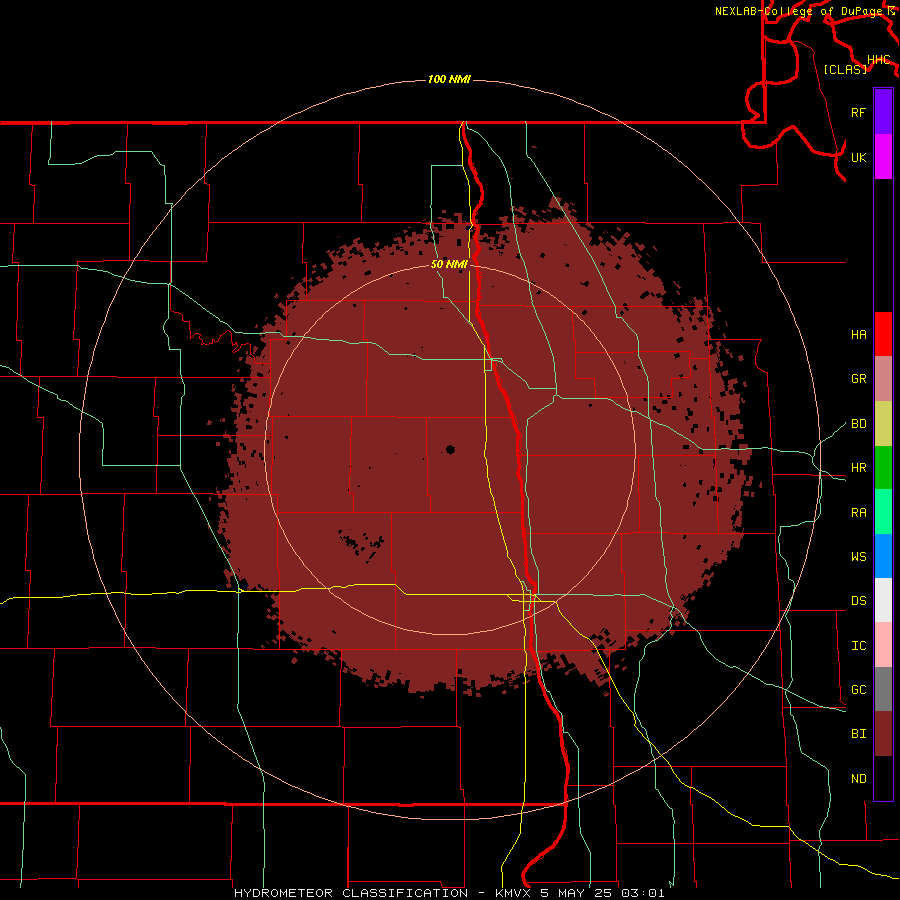Screen dimensions: 900x900
Task: Click the 100 NMI range ring label
Action: 449,79
